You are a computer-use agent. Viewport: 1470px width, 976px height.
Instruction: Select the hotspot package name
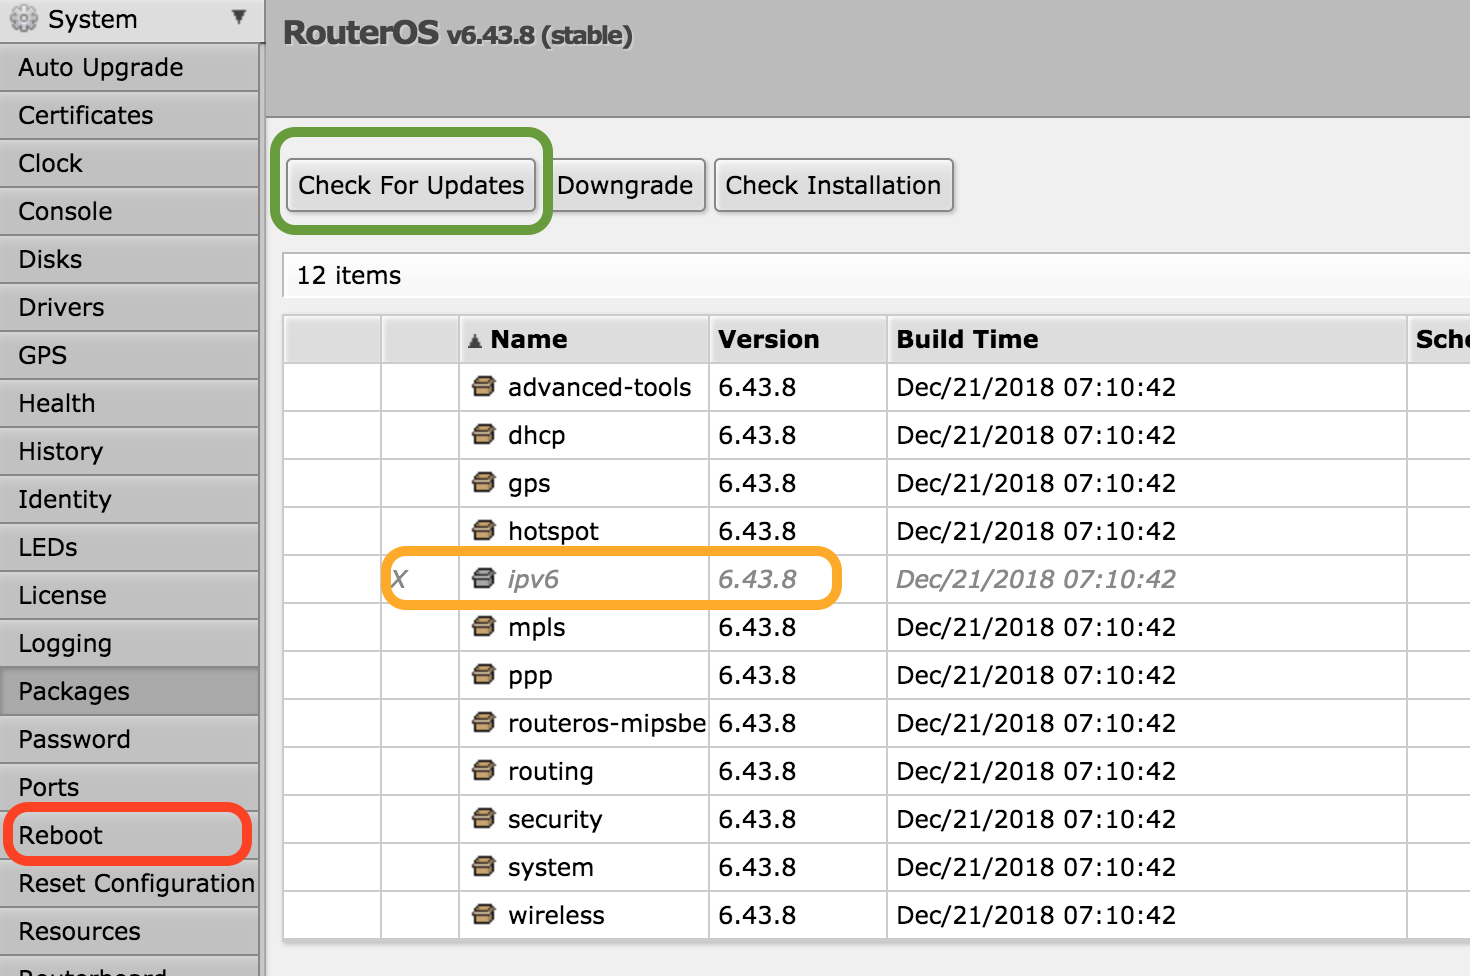click(553, 531)
